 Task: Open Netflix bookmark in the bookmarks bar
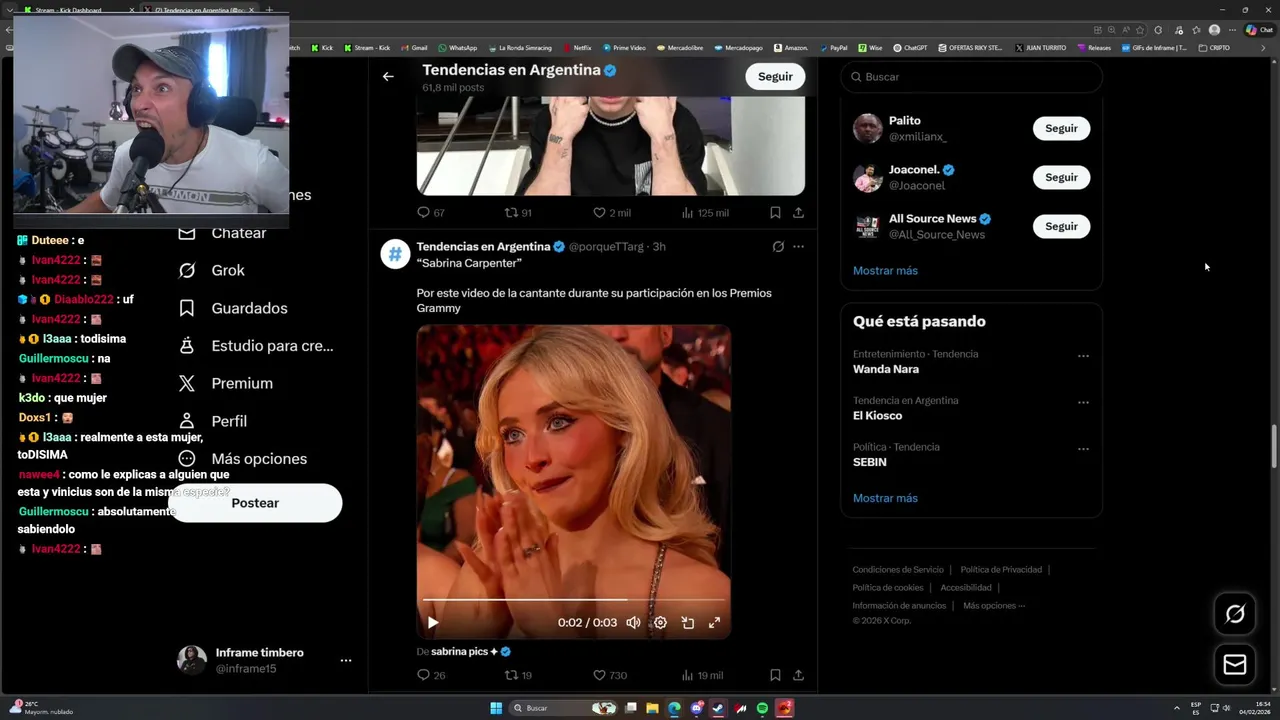(x=576, y=48)
